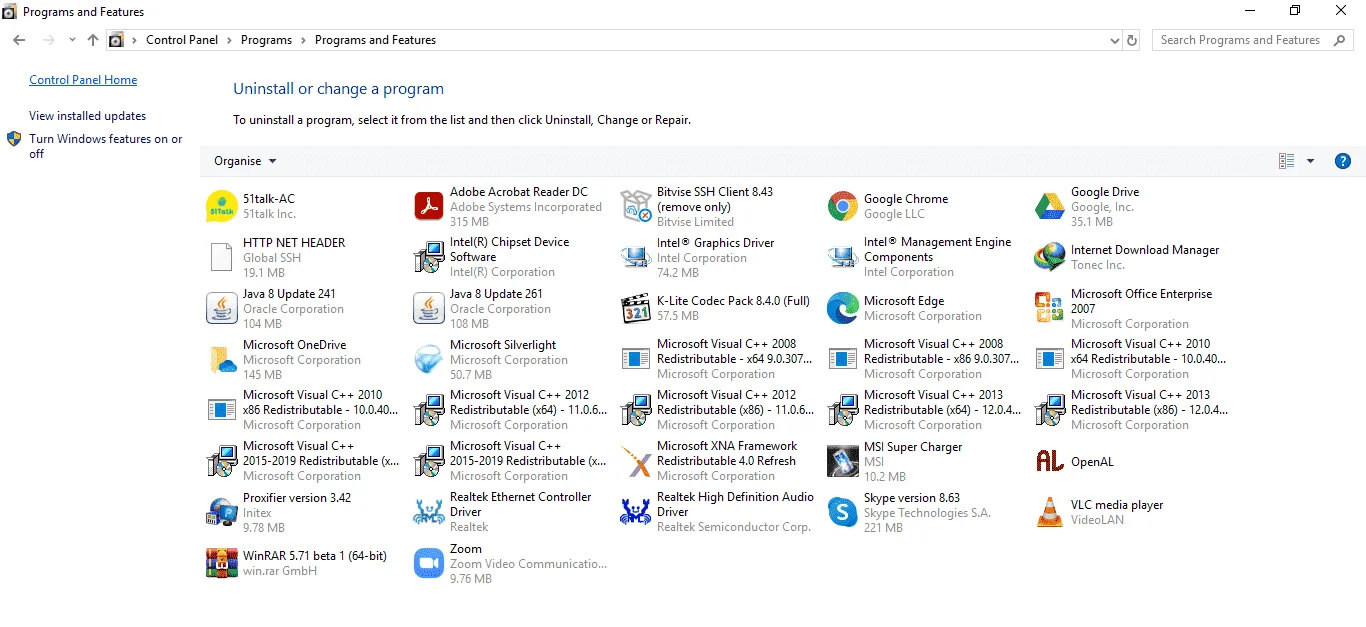Screen dimensions: 1366x627
Task: Click the HTTP NET HEADER file icon
Action: [221, 257]
